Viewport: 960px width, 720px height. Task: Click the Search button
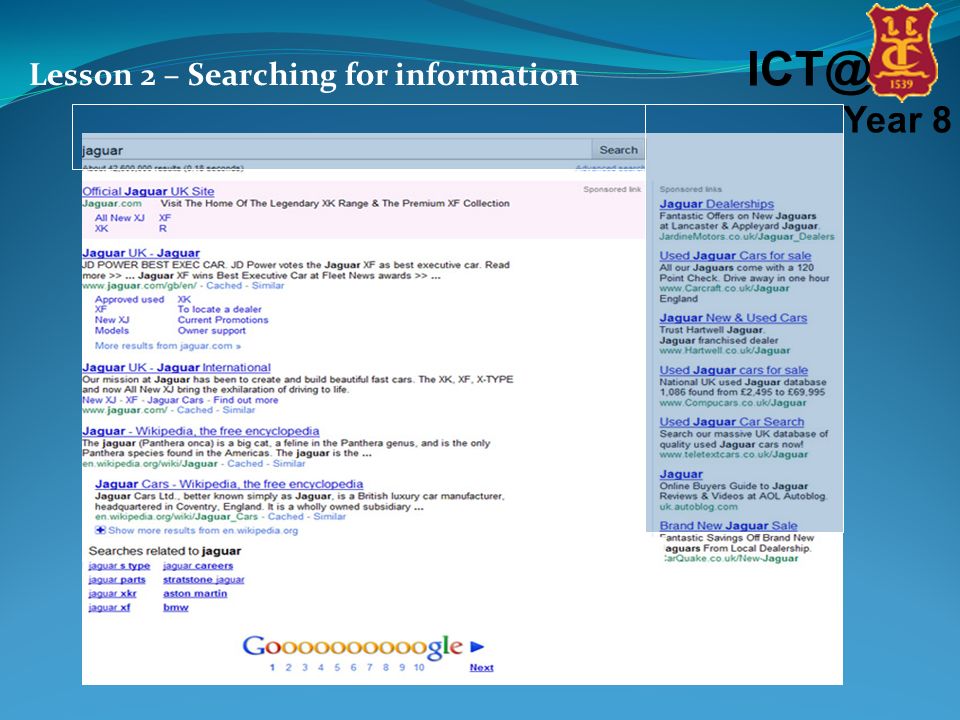pos(618,150)
